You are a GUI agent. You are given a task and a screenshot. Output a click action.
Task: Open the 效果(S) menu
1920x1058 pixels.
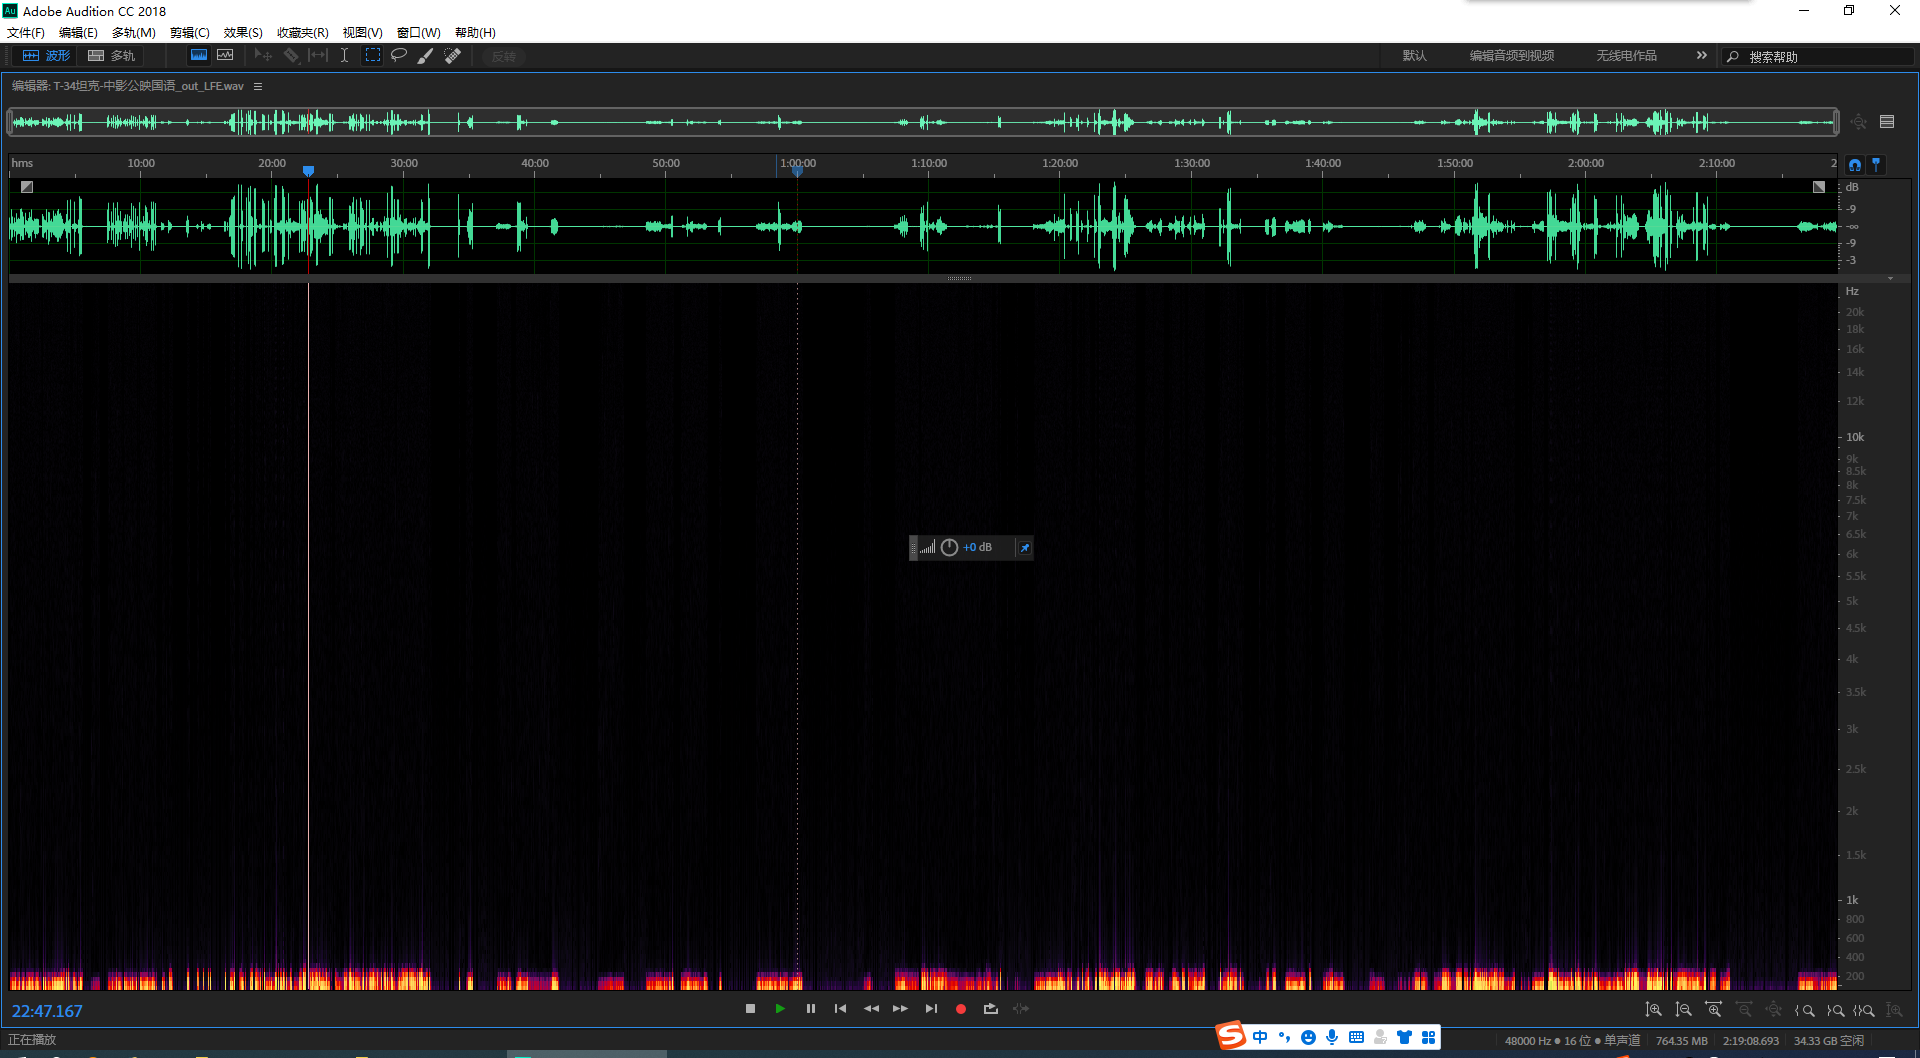pos(243,33)
